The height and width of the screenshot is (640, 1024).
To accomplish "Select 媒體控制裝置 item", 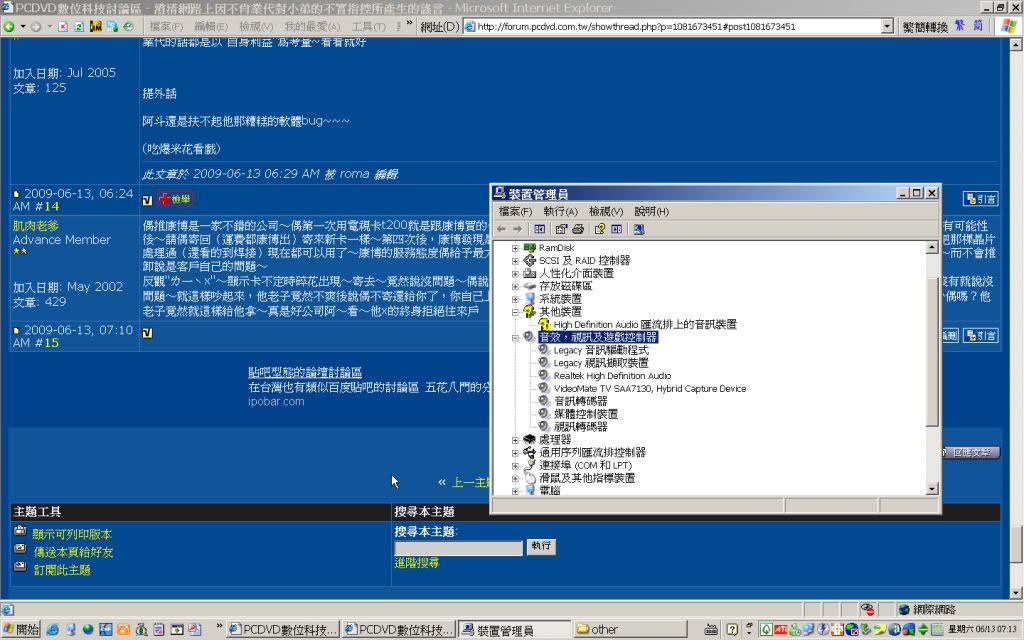I will pyautogui.click(x=586, y=414).
